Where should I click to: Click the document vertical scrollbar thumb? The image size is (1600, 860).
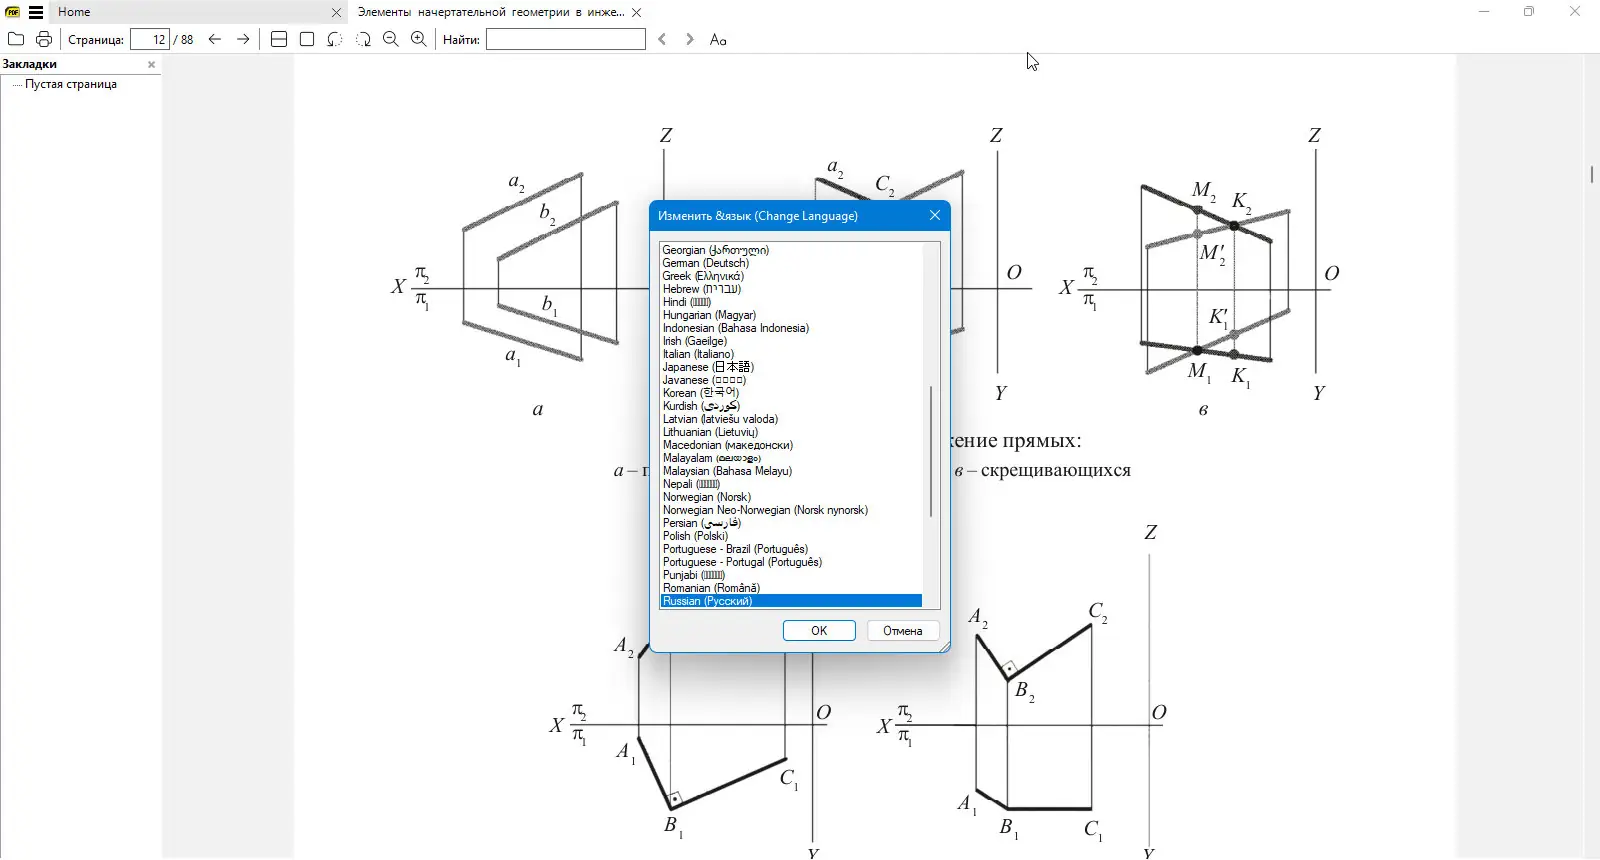coord(1591,174)
